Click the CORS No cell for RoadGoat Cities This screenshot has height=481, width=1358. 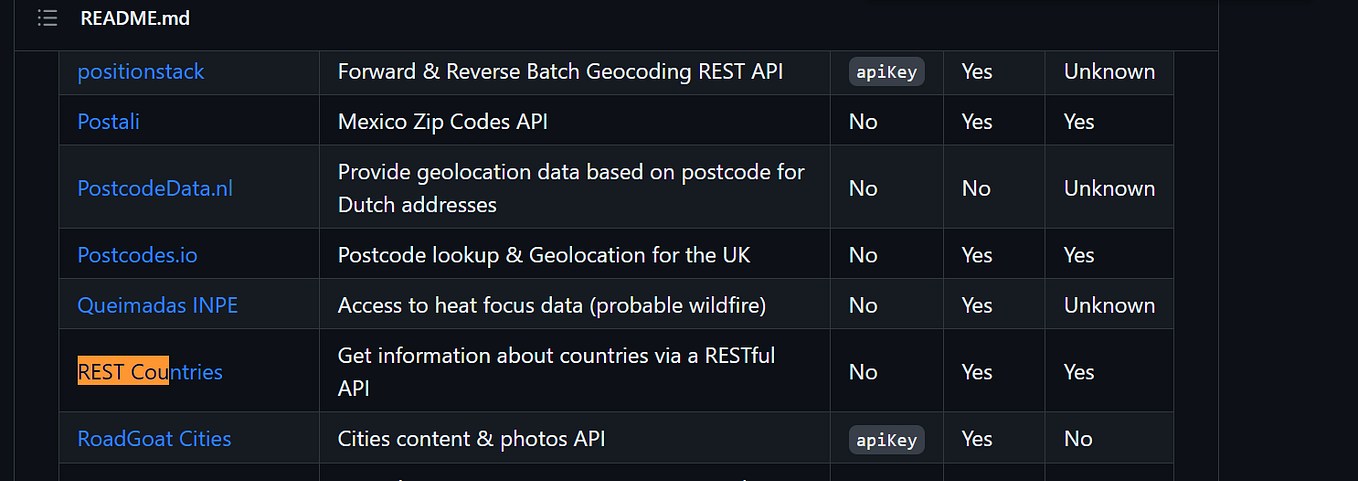1078,438
